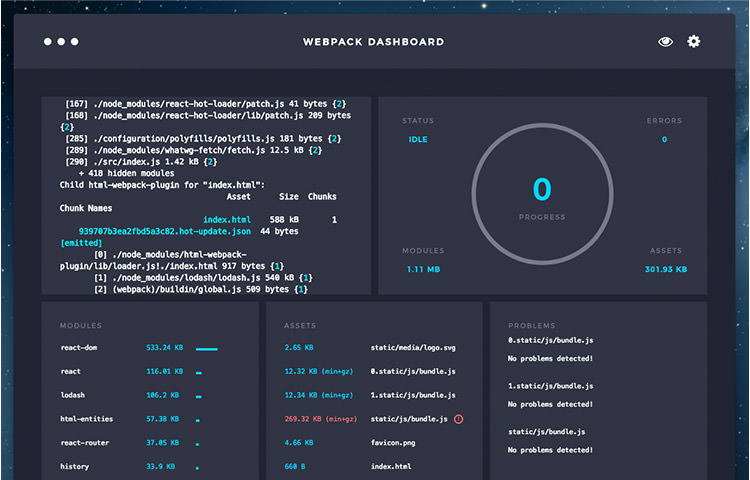750x480 pixels.
Task: Click the 1.11 MB modules total
Action: pyautogui.click(x=423, y=269)
